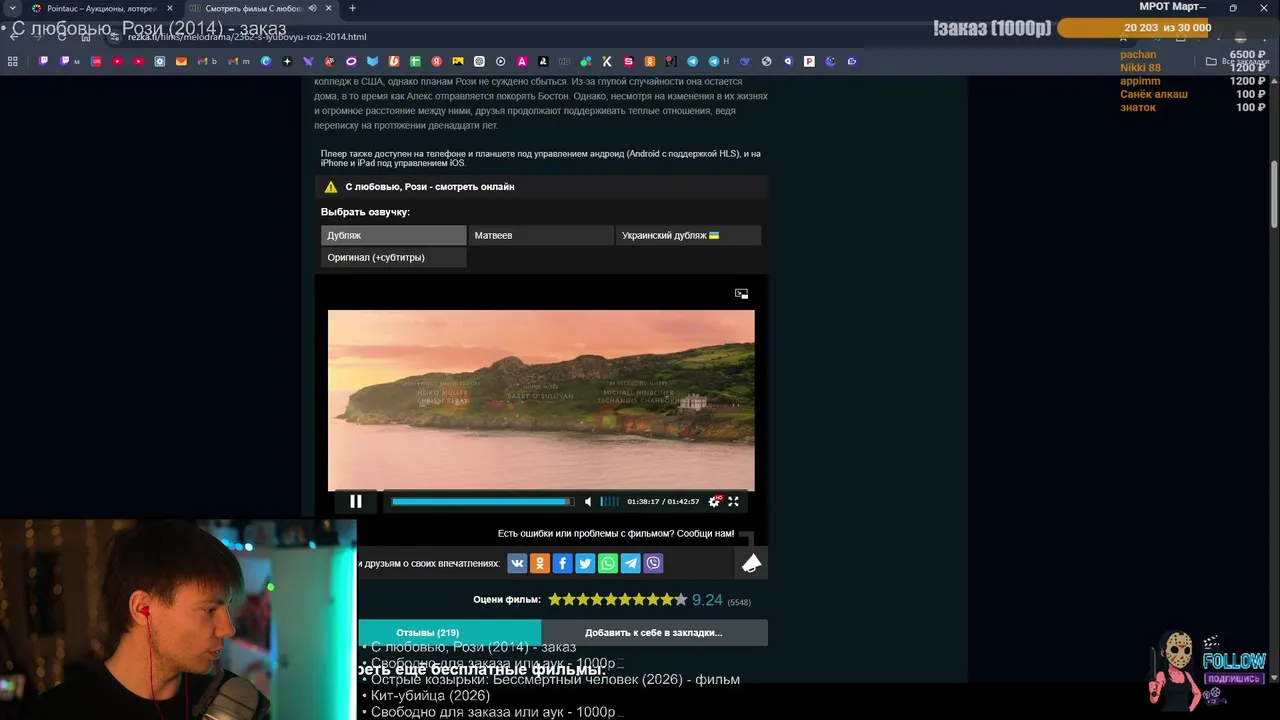Open a new browser tab
This screenshot has width=1280, height=720.
click(x=352, y=8)
